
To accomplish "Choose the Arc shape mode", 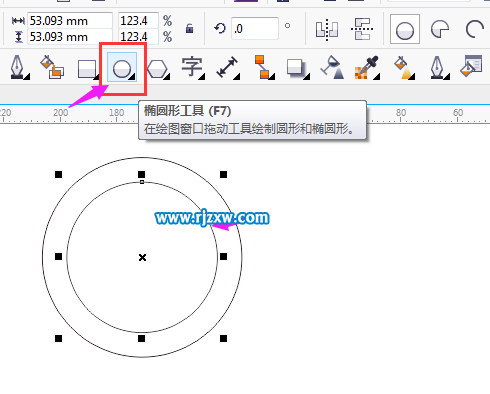I will [474, 29].
